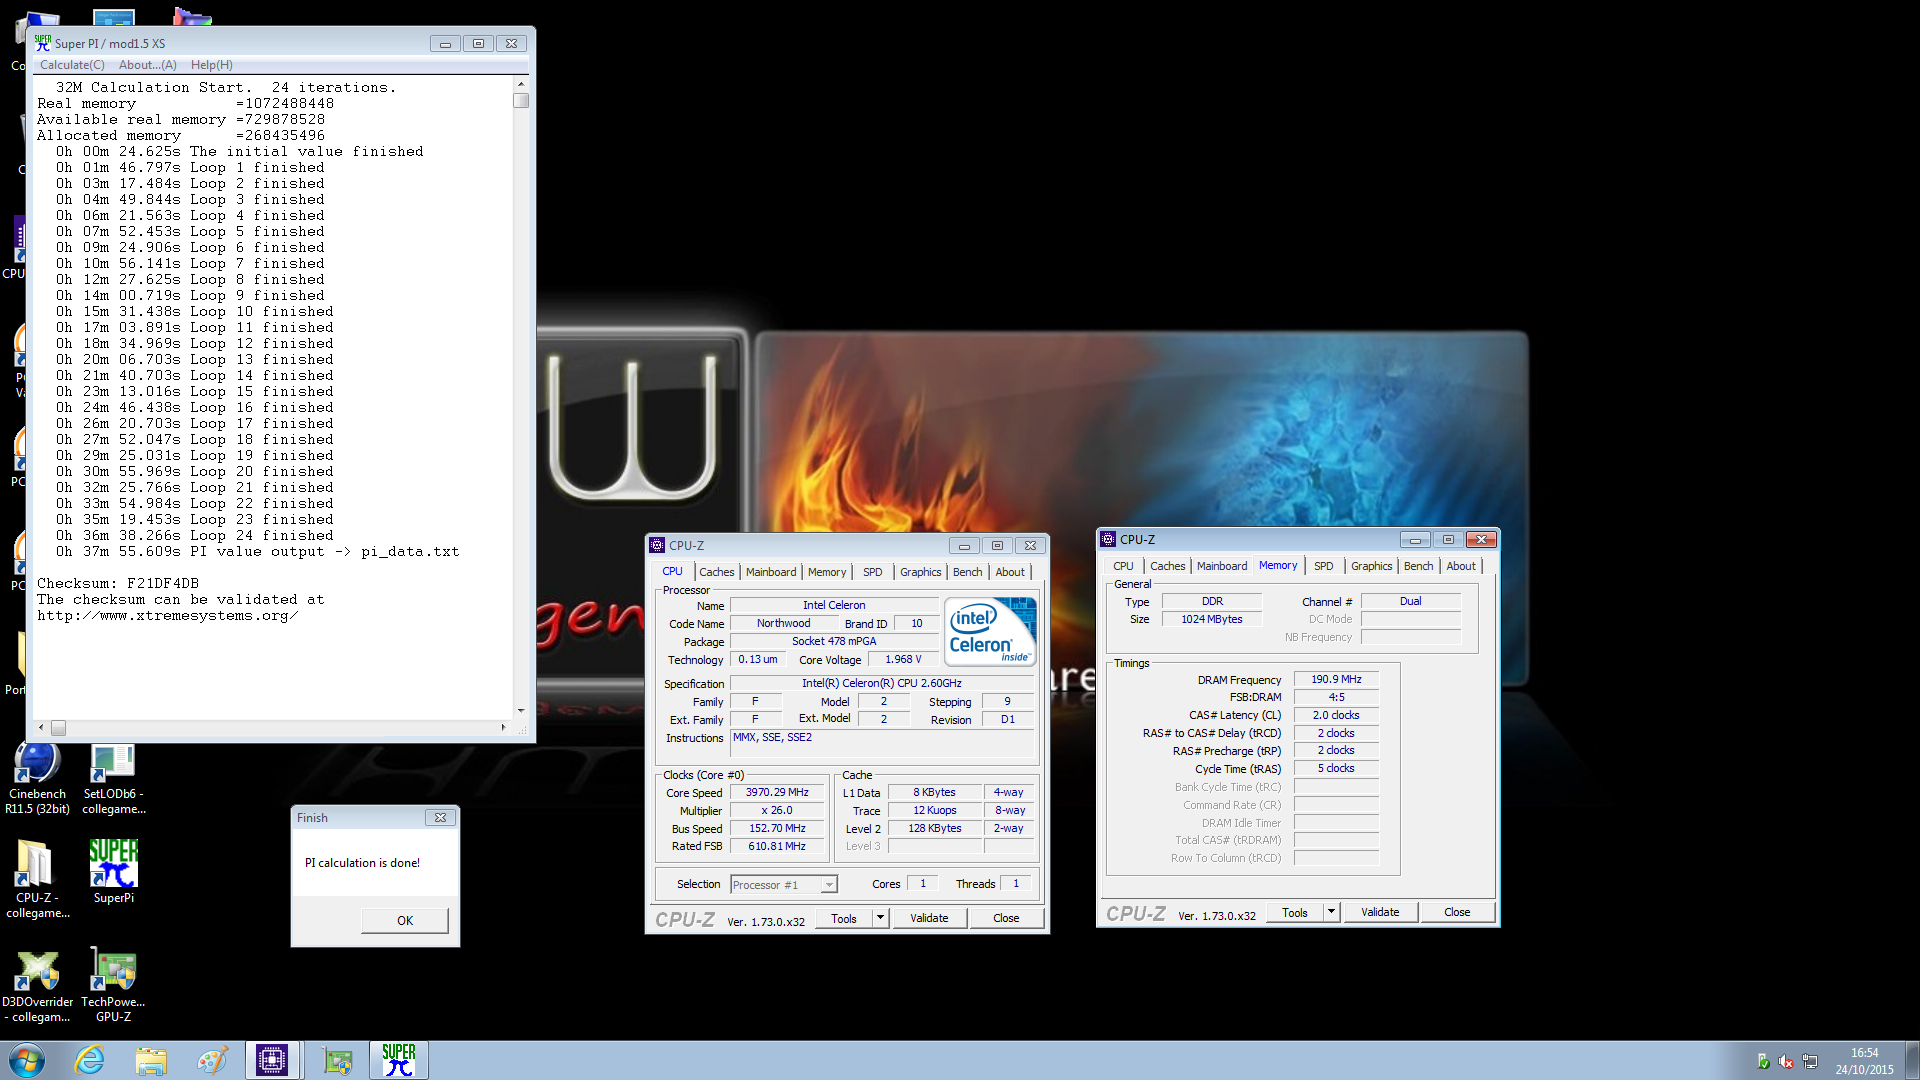
Task: Click the Rated FSB 610.81 MHz value
Action: pyautogui.click(x=777, y=846)
